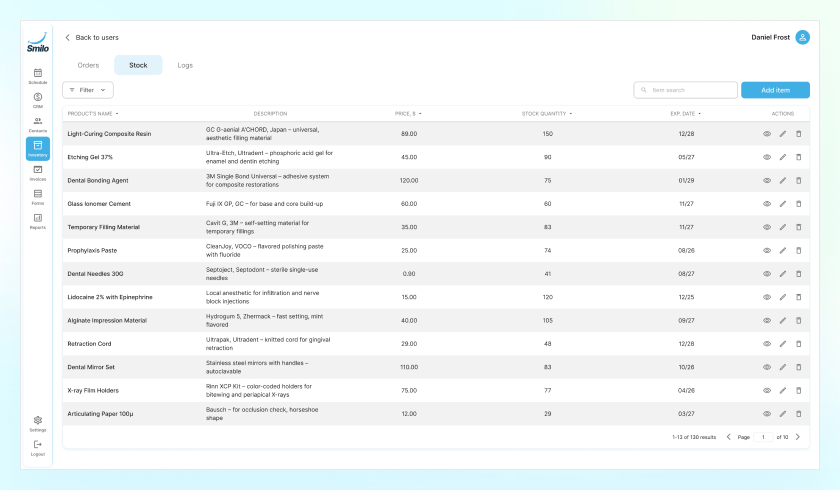Delete Temporary Filling Material item

click(x=799, y=227)
